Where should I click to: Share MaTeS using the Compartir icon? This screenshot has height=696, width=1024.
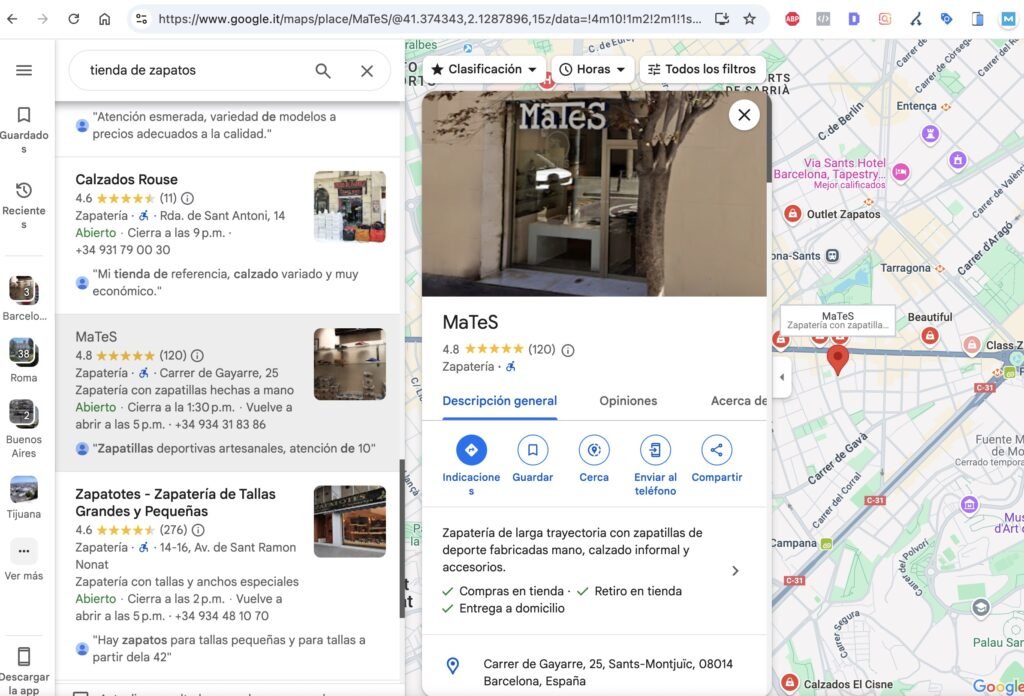pyautogui.click(x=716, y=450)
